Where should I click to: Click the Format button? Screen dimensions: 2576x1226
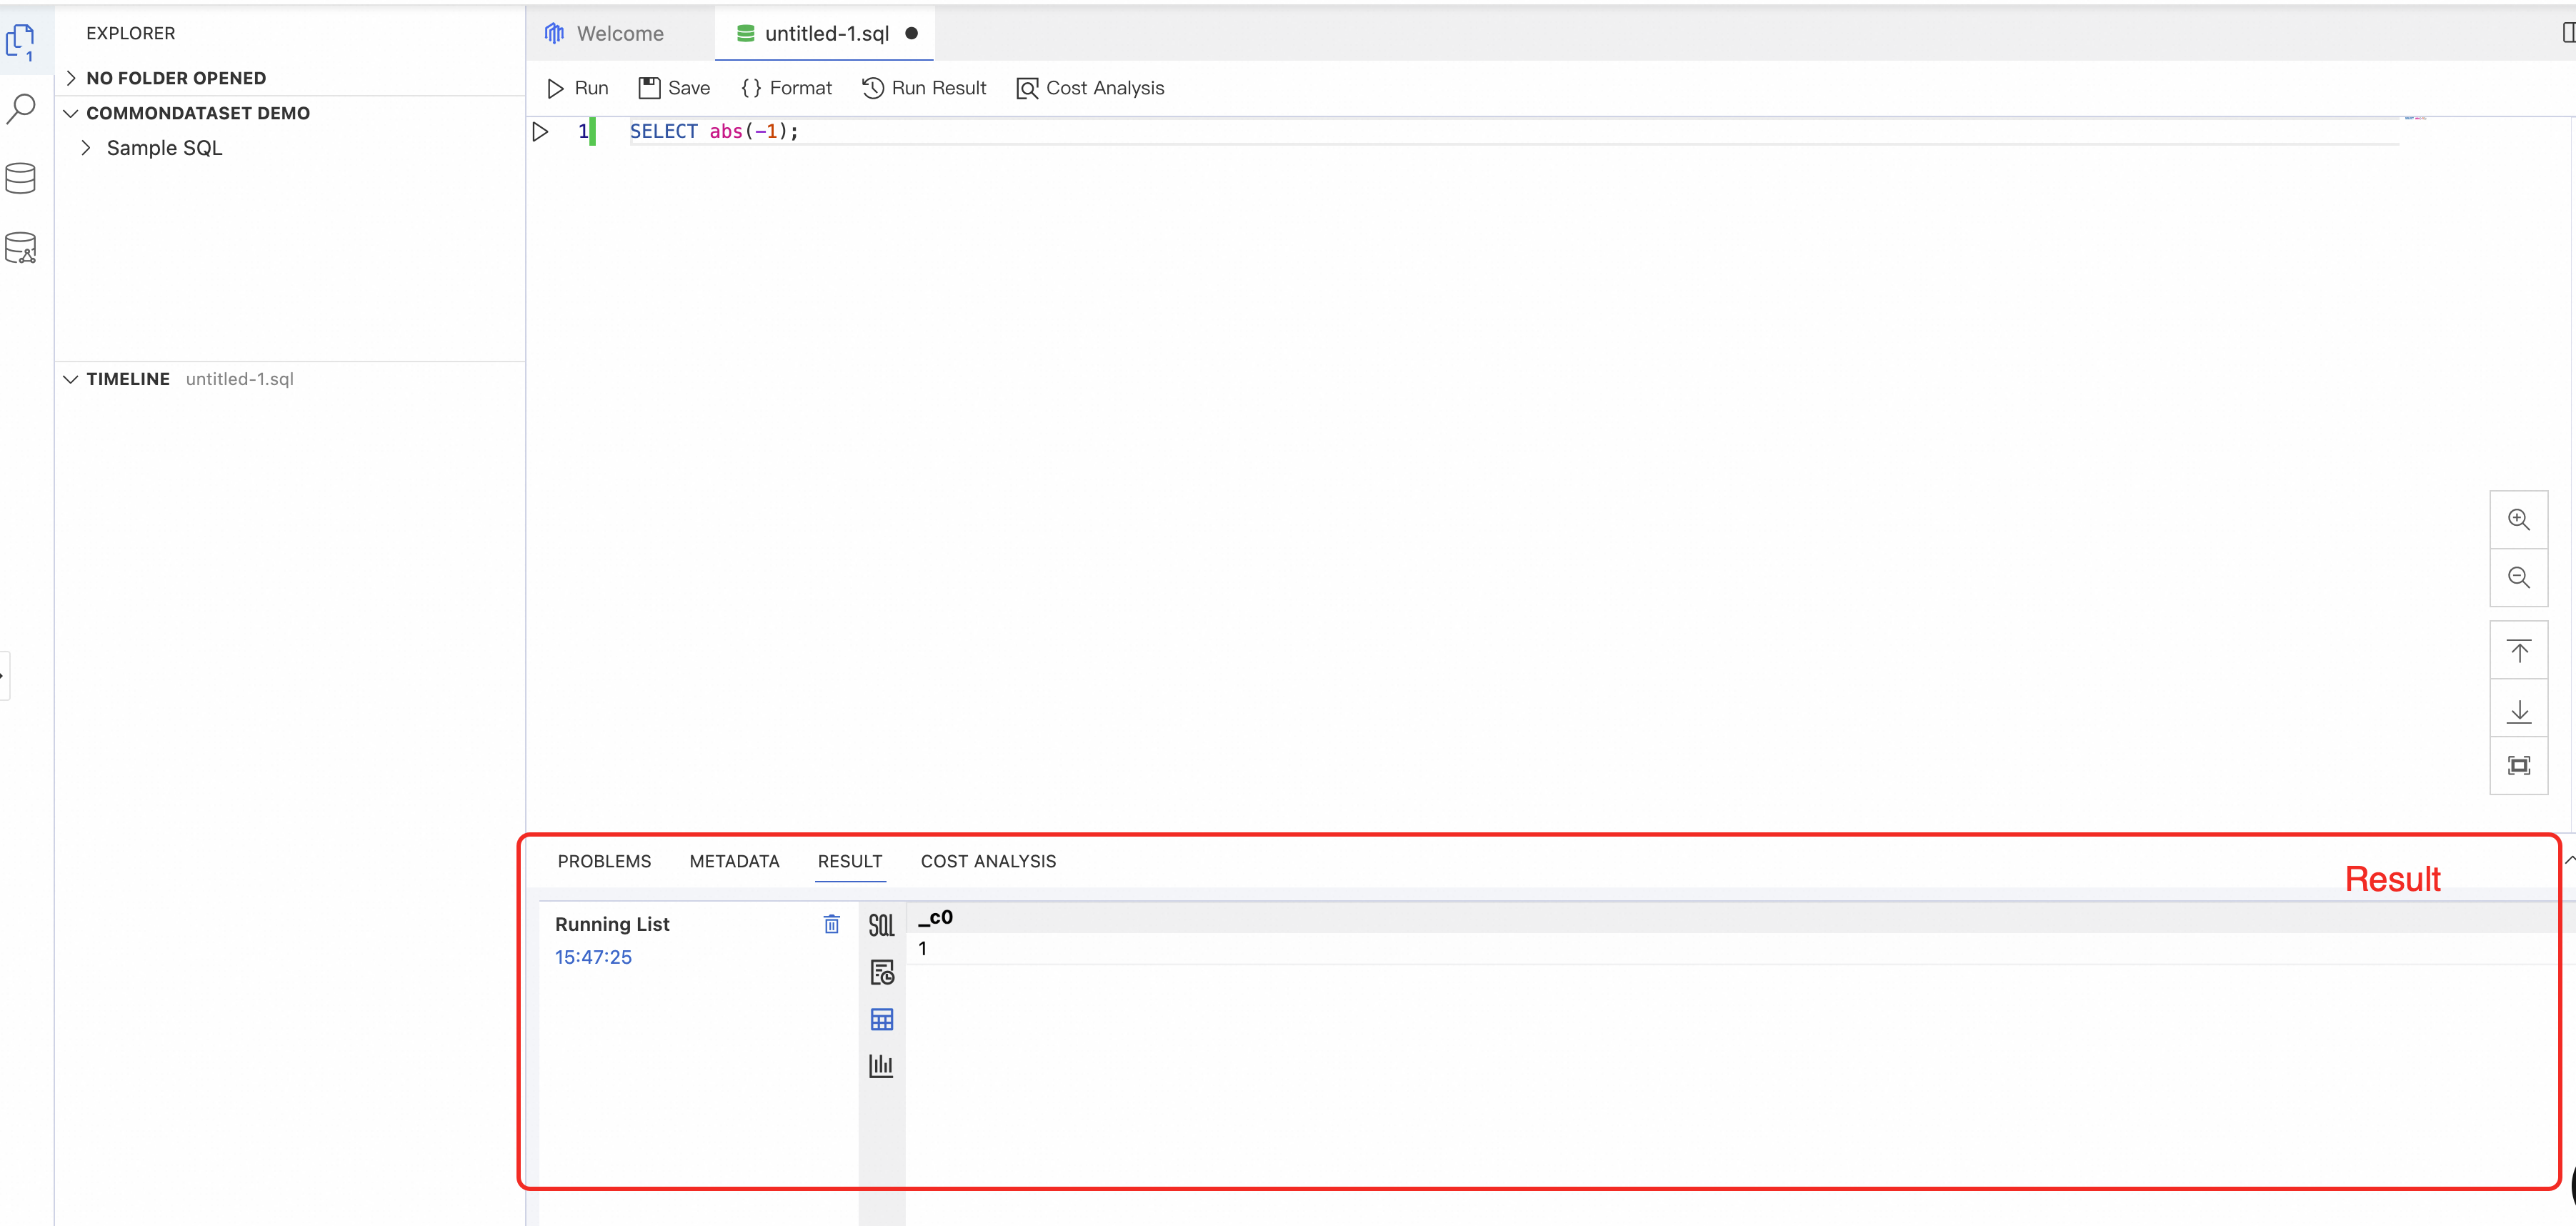[x=786, y=88]
